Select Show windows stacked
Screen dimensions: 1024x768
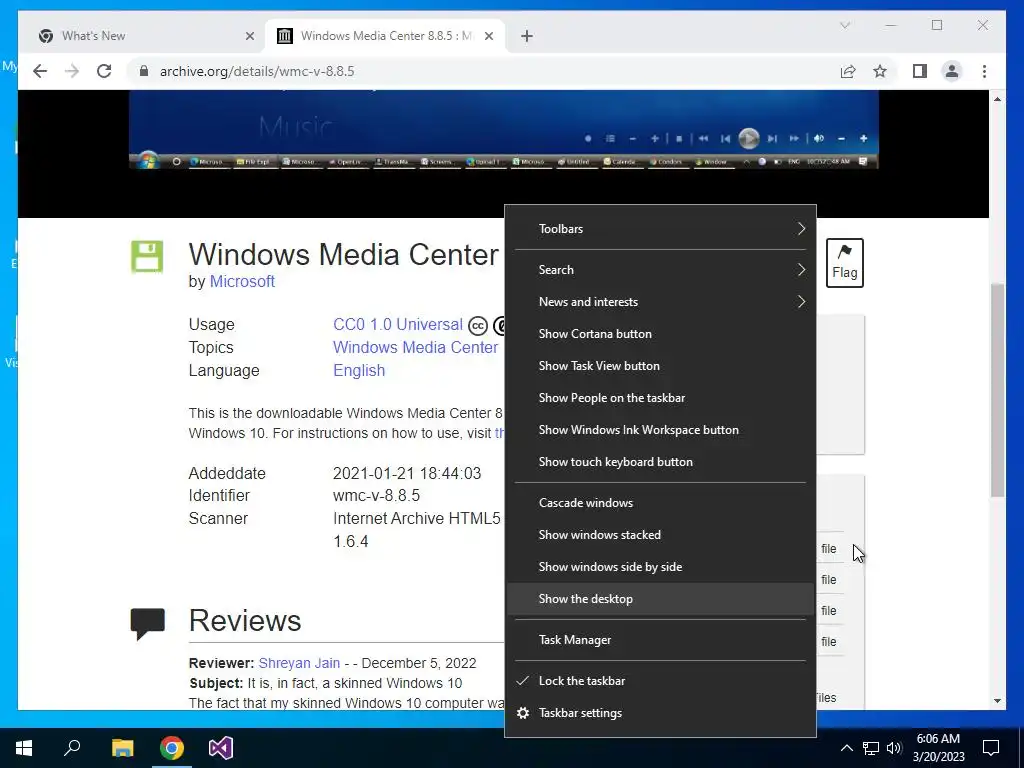coord(660,535)
